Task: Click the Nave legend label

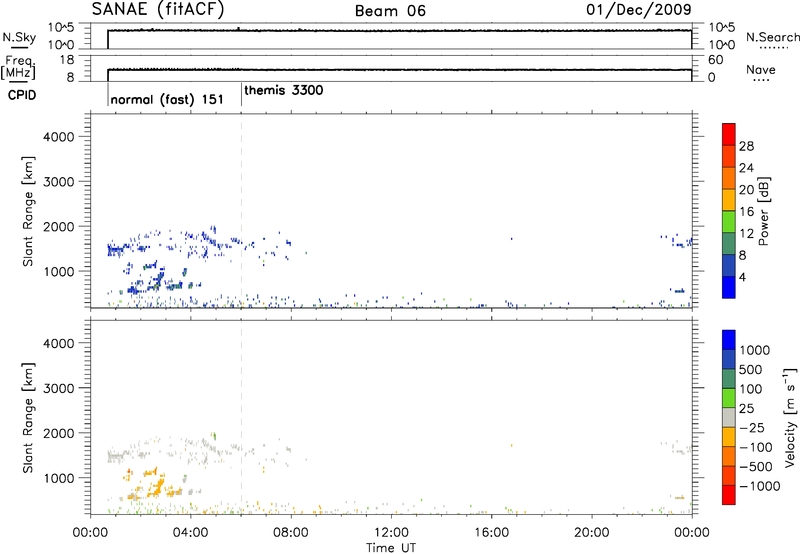Action: tap(761, 69)
